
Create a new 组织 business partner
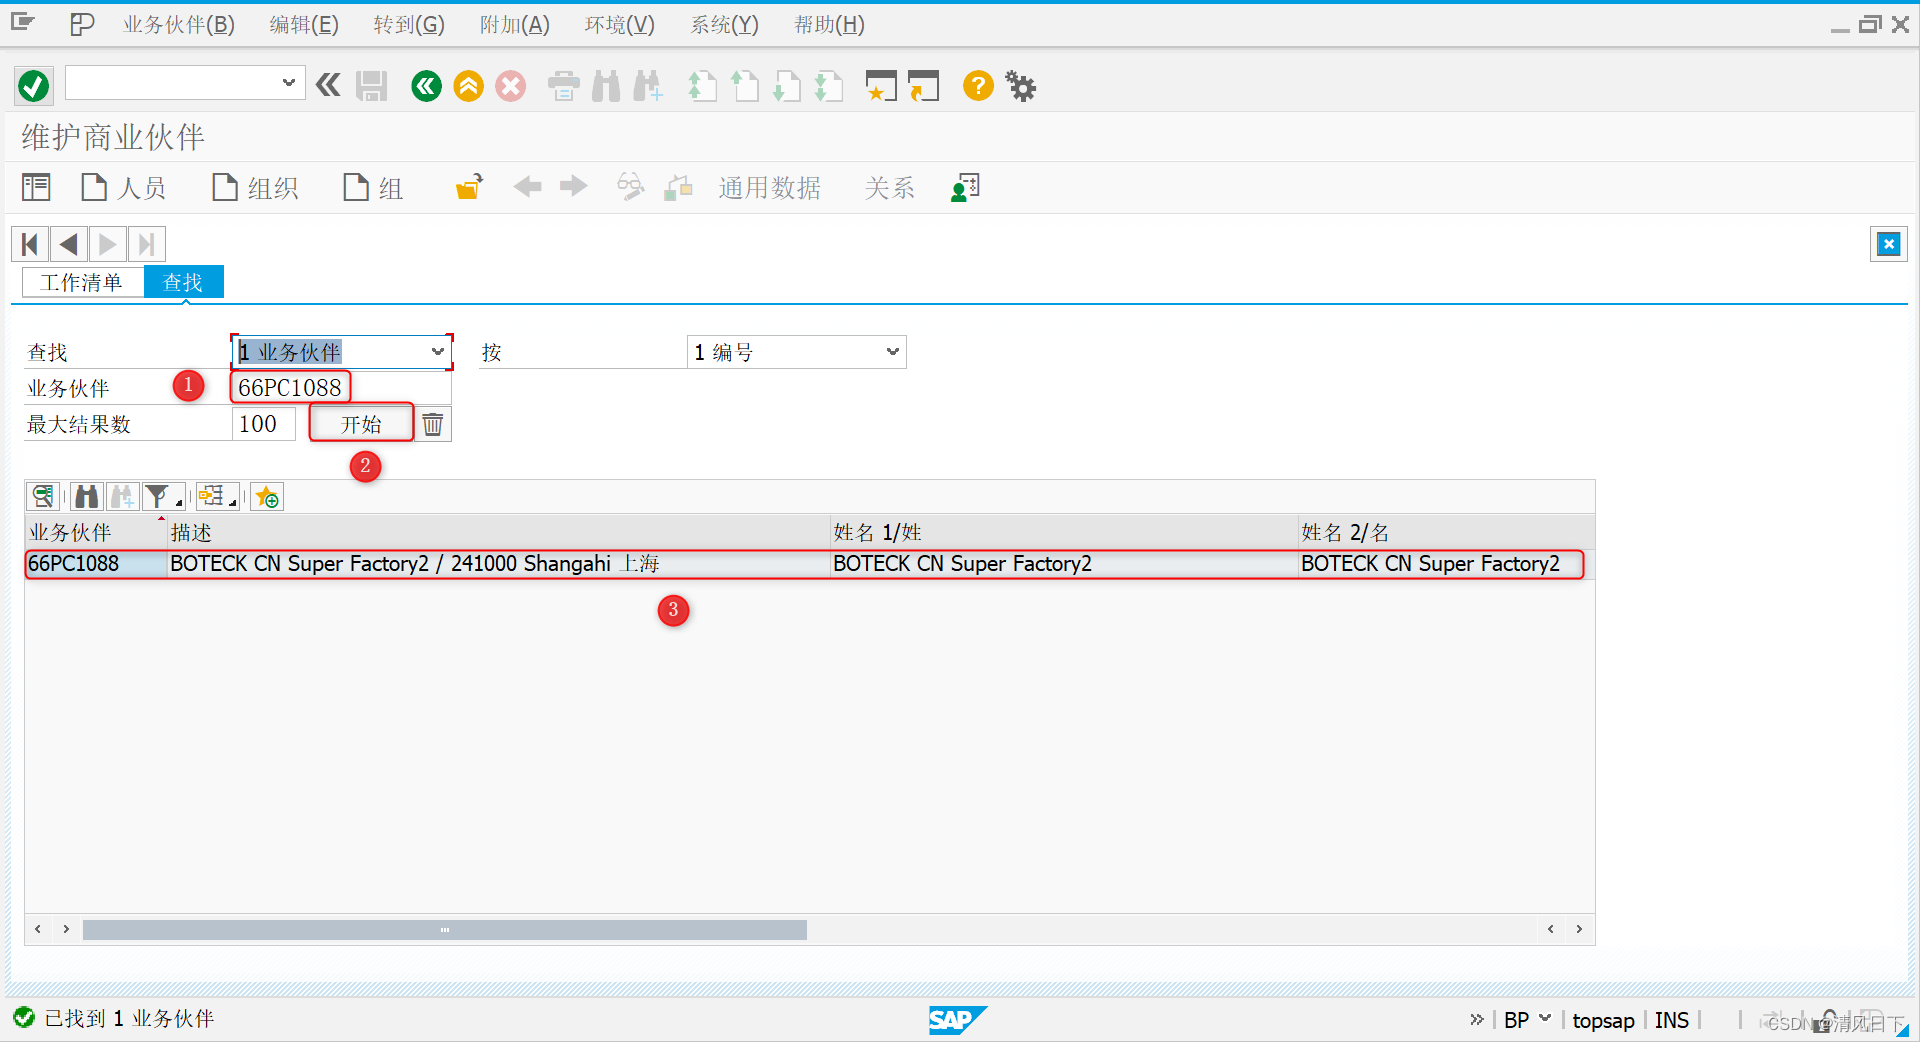pos(255,187)
